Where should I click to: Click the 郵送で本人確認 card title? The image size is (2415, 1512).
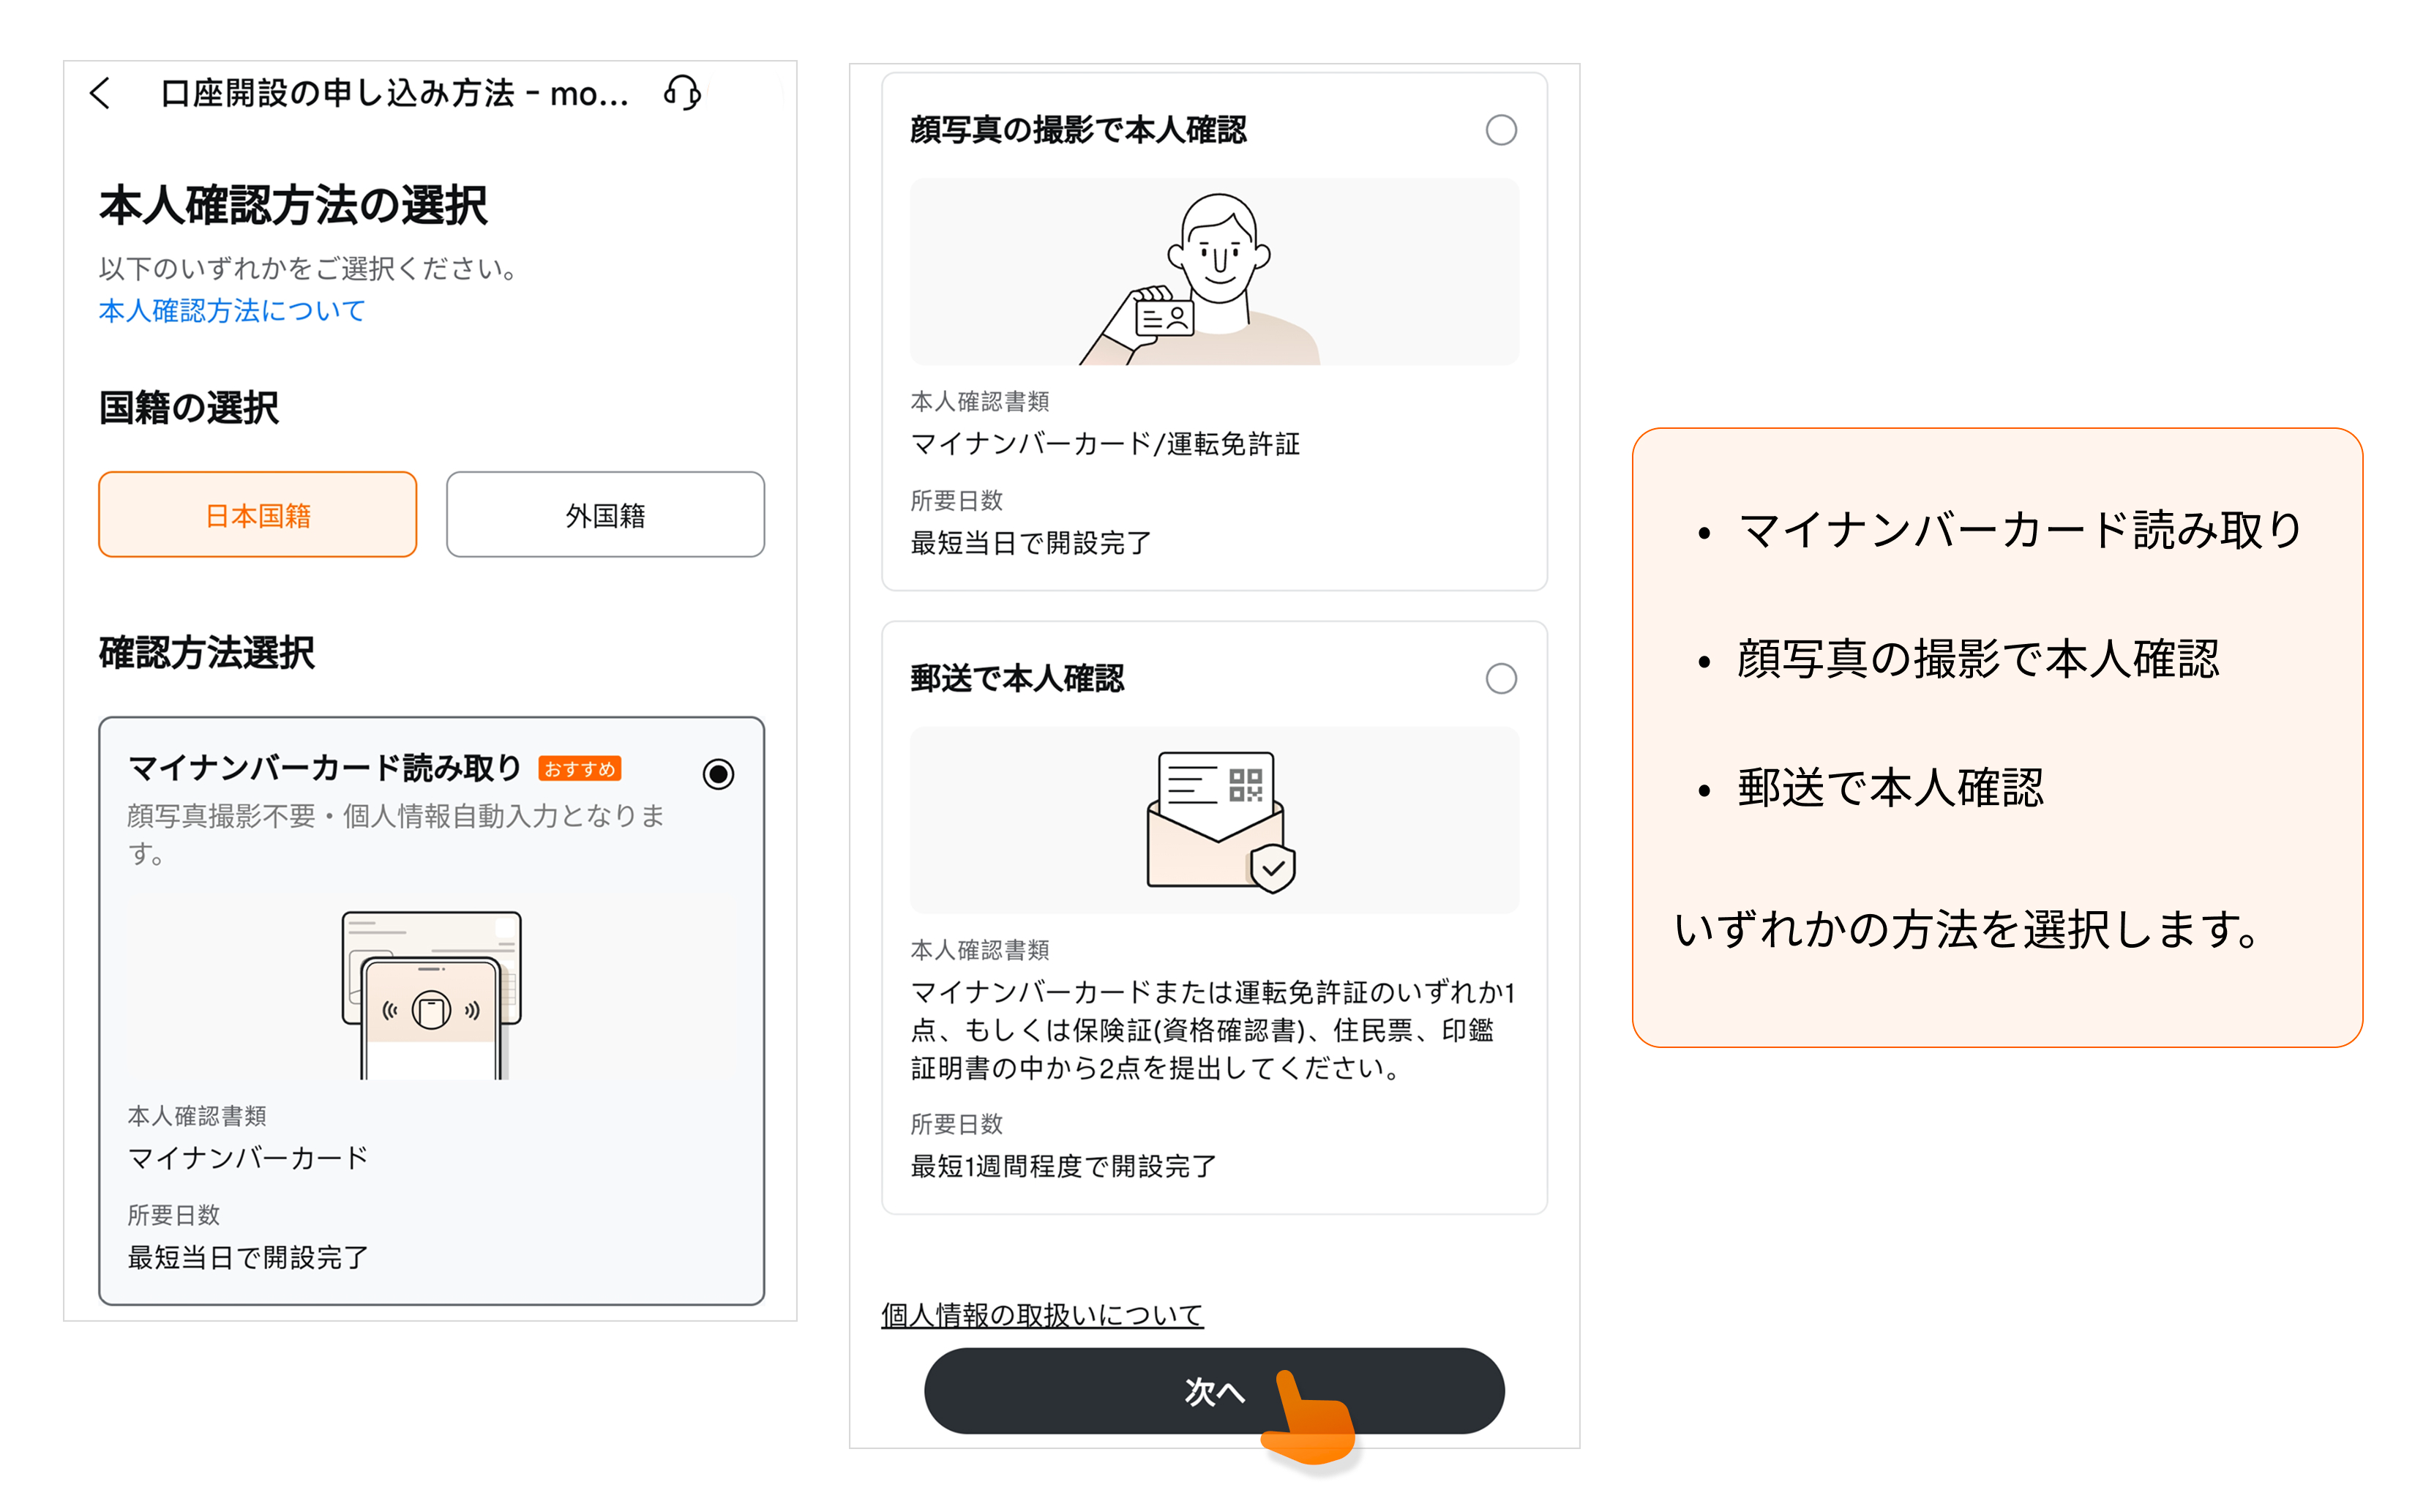pos(1017,679)
